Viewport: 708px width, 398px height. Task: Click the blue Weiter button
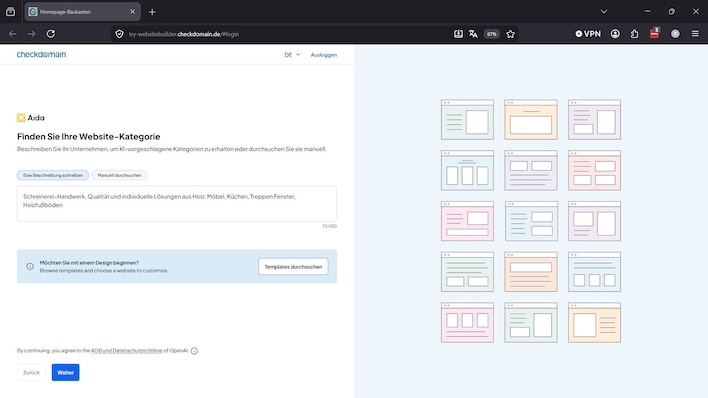pyautogui.click(x=65, y=373)
